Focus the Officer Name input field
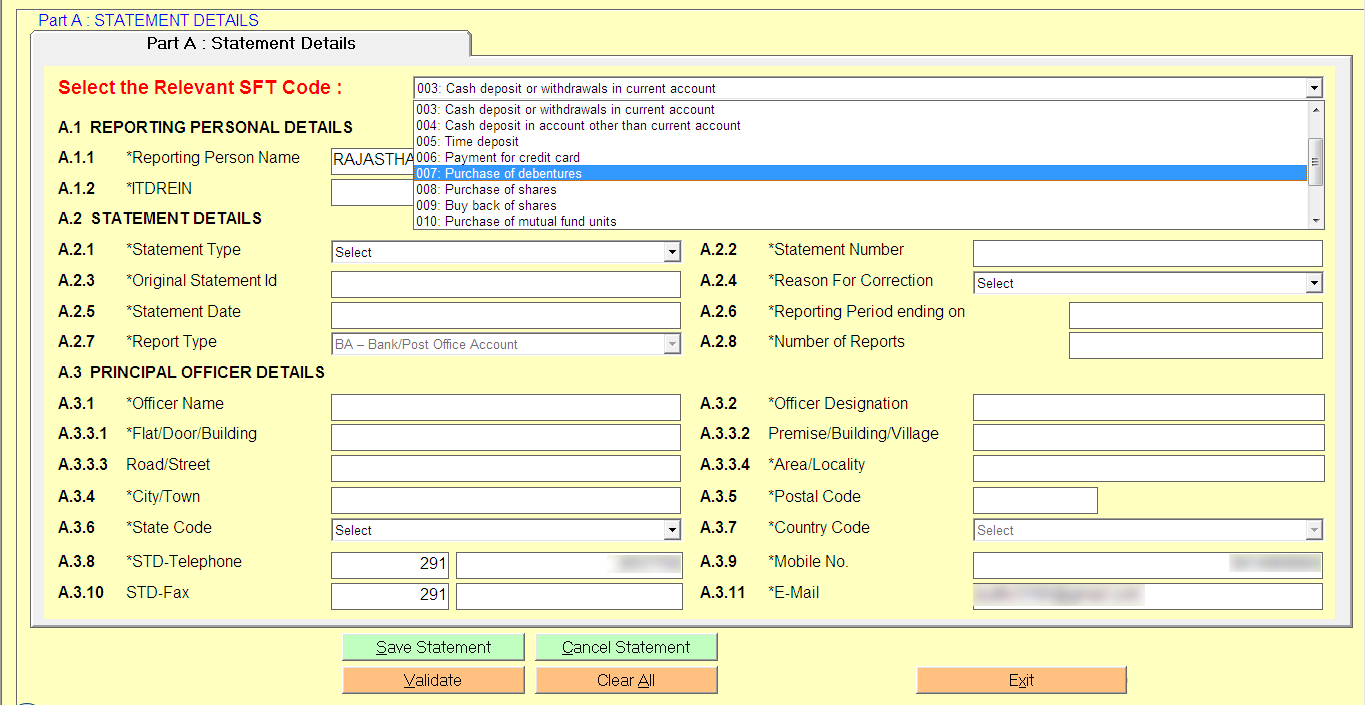The image size is (1366, 705). 505,407
